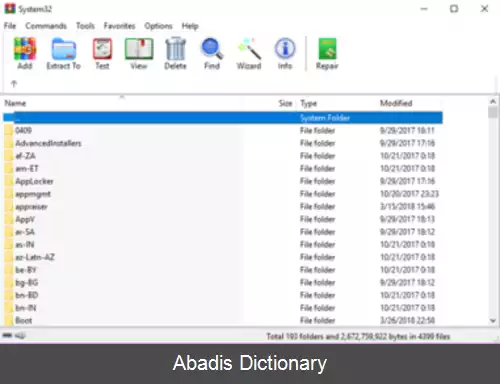Image resolution: width=500 pixels, height=384 pixels.
Task: Go up one level arrow
Action: (x=14, y=83)
